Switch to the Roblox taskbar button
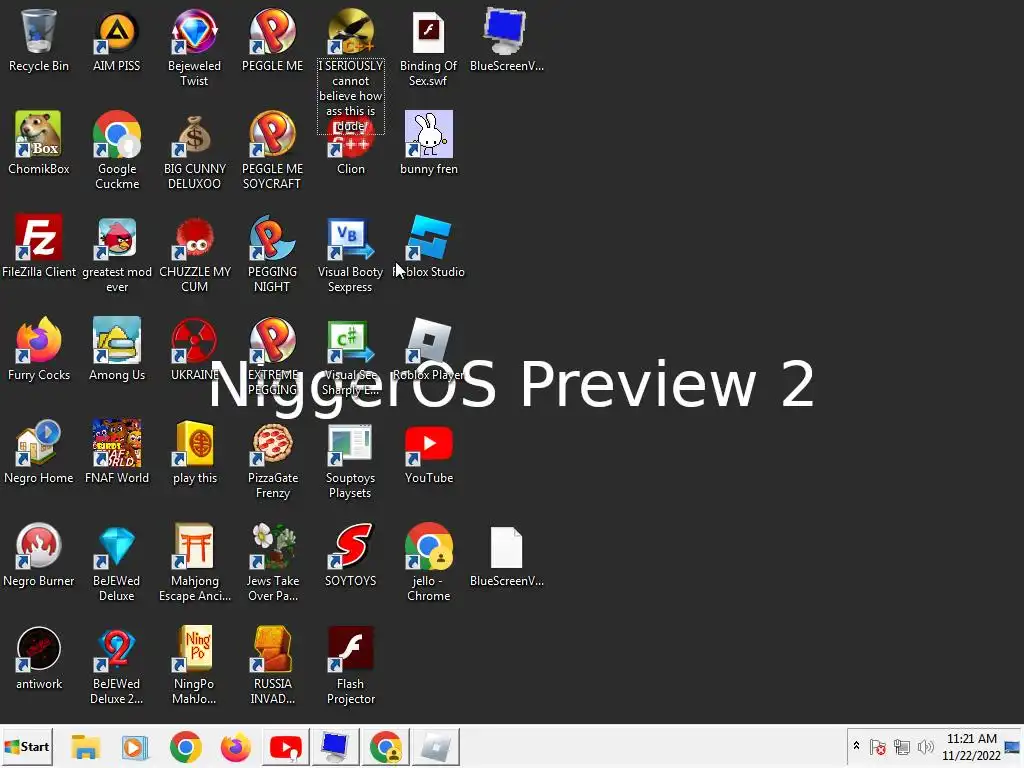Screen dimensions: 1024x768 point(435,747)
